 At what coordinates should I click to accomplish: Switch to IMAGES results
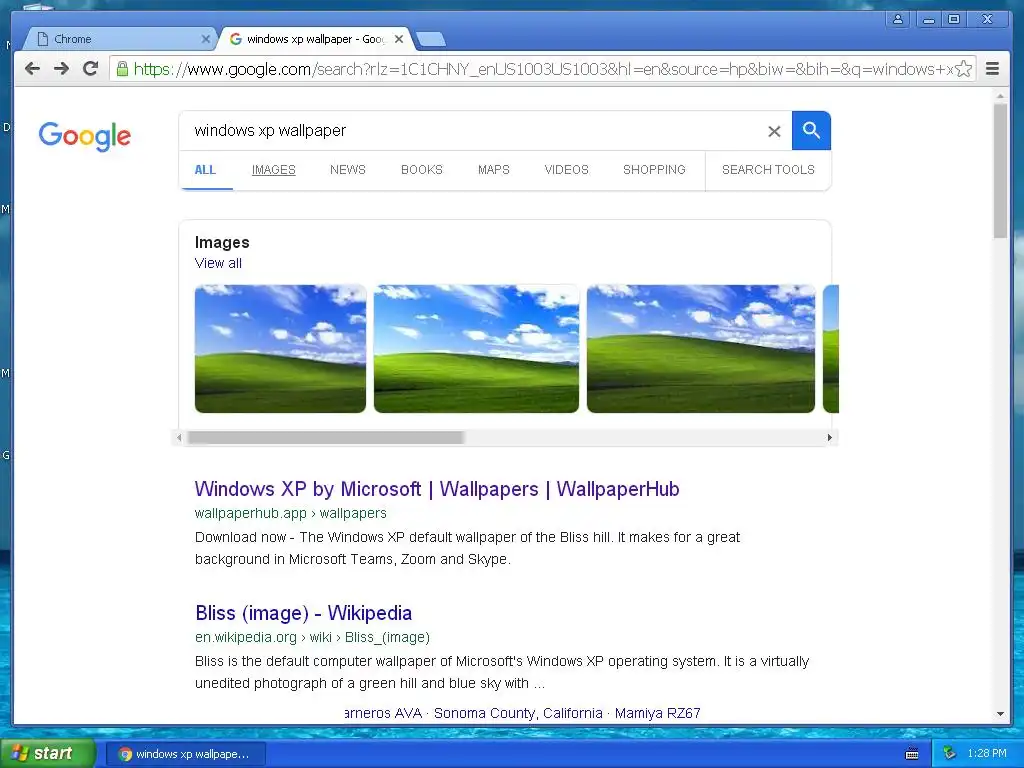pos(274,170)
